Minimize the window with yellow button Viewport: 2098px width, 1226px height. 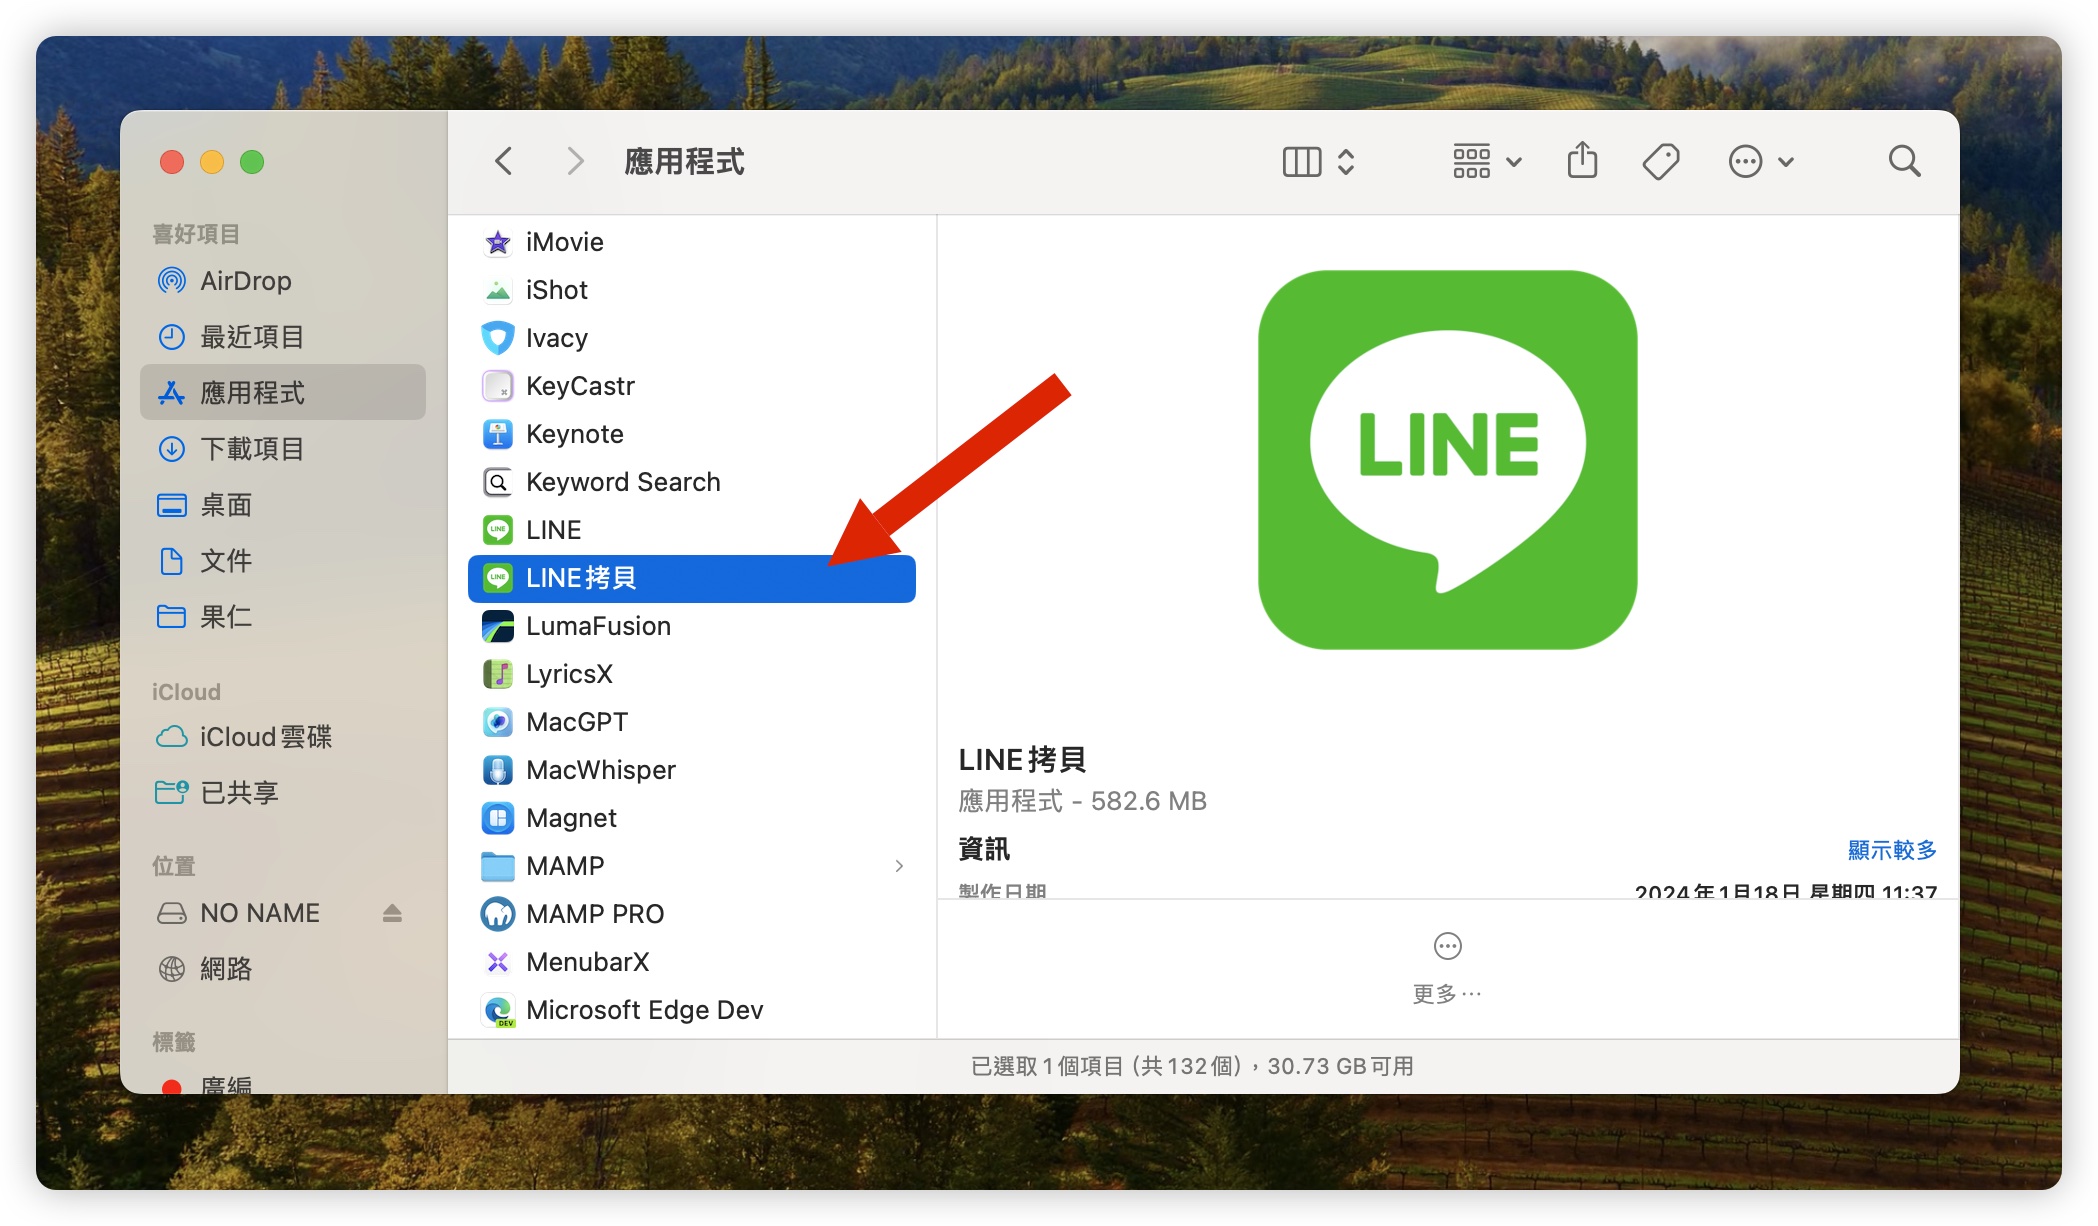212,162
